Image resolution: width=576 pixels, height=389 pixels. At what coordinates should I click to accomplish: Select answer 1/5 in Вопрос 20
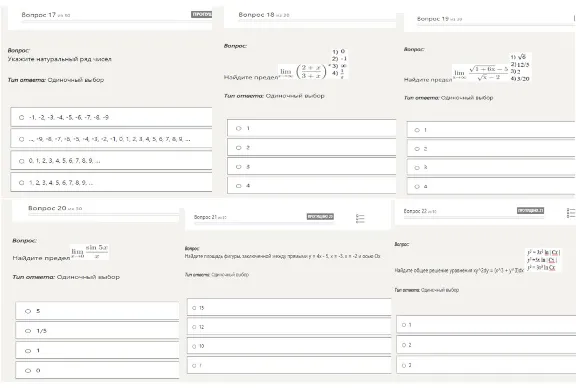(x=97, y=331)
